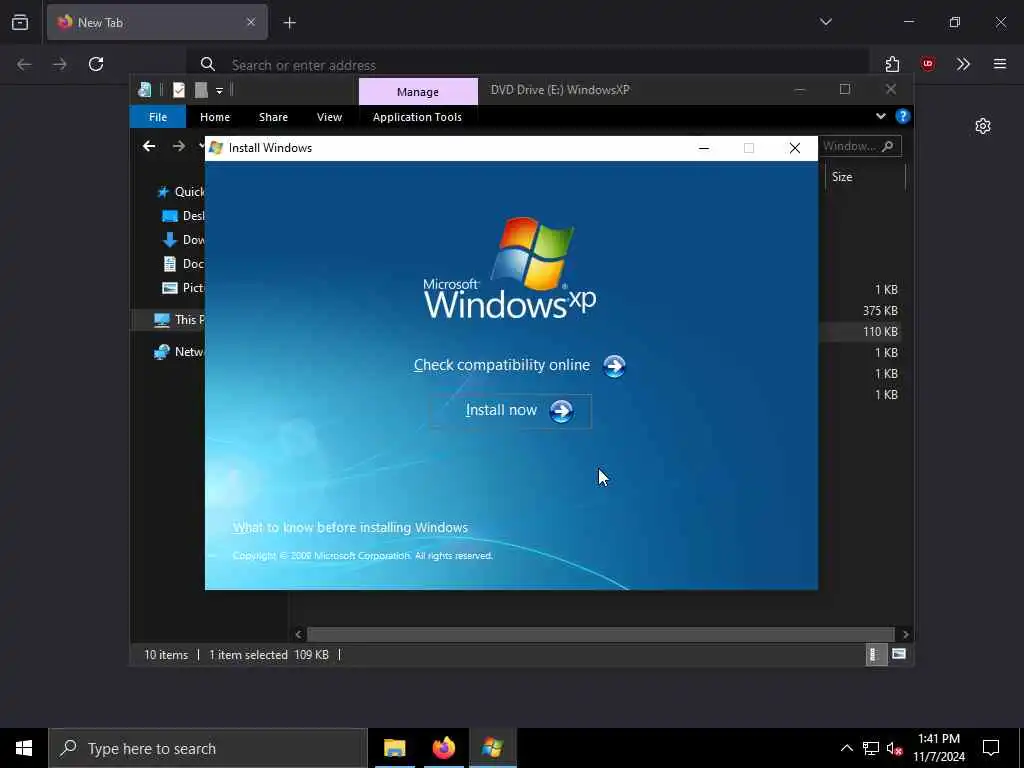Viewport: 1024px width, 768px height.
Task: Reload the Firefox page
Action: (96, 64)
